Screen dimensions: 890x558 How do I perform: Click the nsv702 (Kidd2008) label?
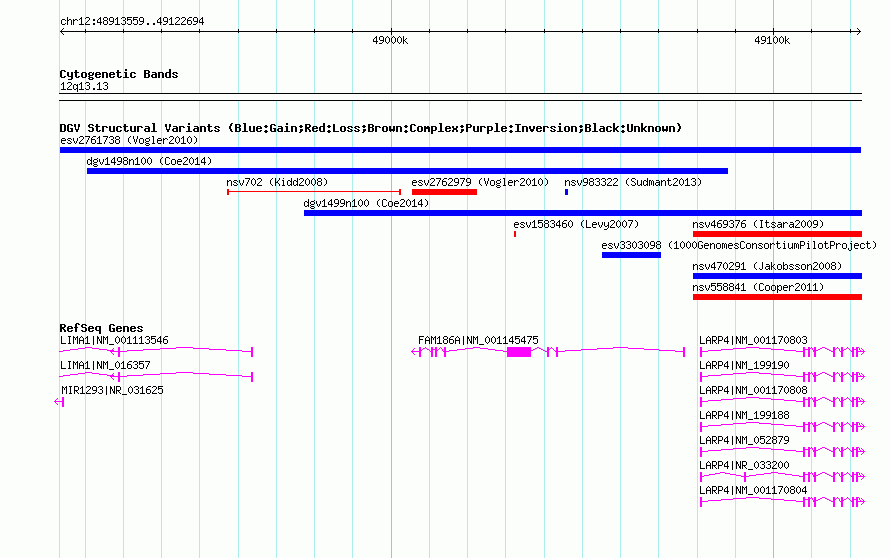click(x=277, y=182)
